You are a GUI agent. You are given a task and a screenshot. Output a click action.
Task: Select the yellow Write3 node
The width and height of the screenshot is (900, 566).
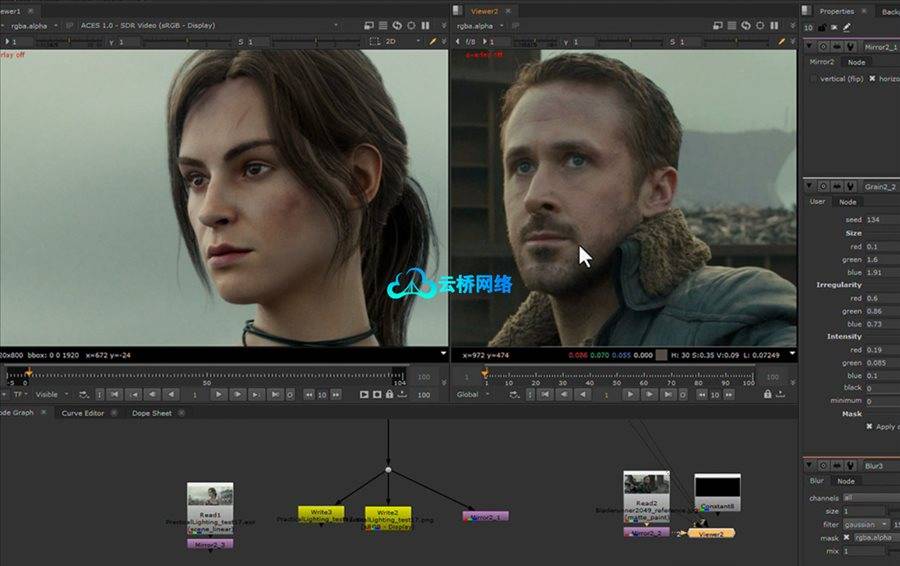click(321, 513)
